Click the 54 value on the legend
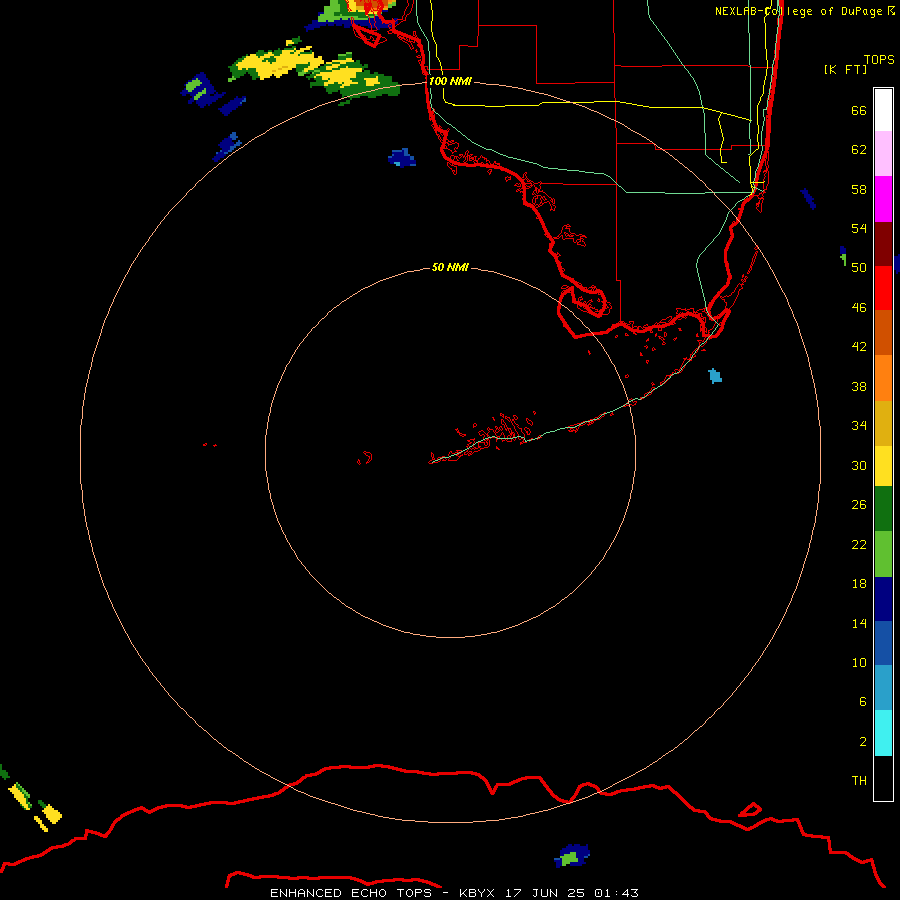The image size is (900, 900). tap(859, 228)
